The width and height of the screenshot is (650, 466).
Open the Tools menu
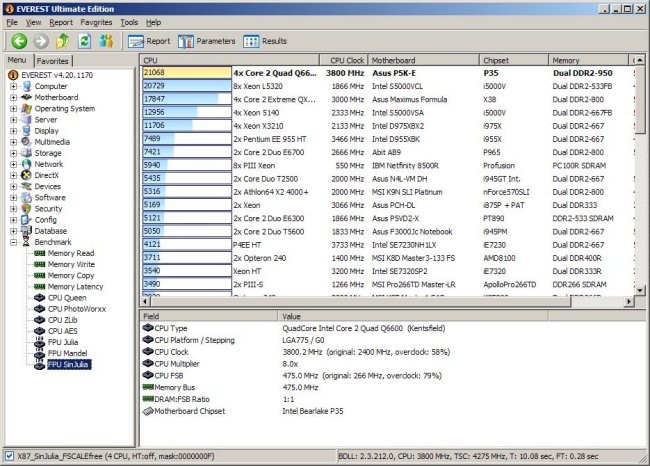point(129,22)
